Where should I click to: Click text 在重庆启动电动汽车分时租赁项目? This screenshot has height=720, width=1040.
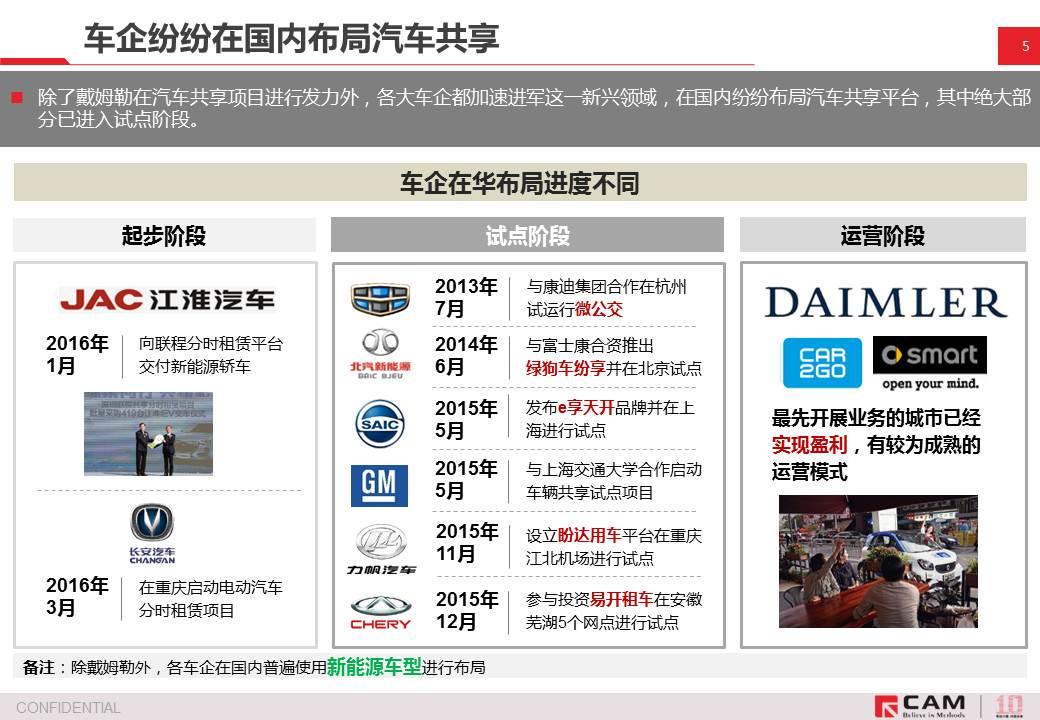coord(210,599)
